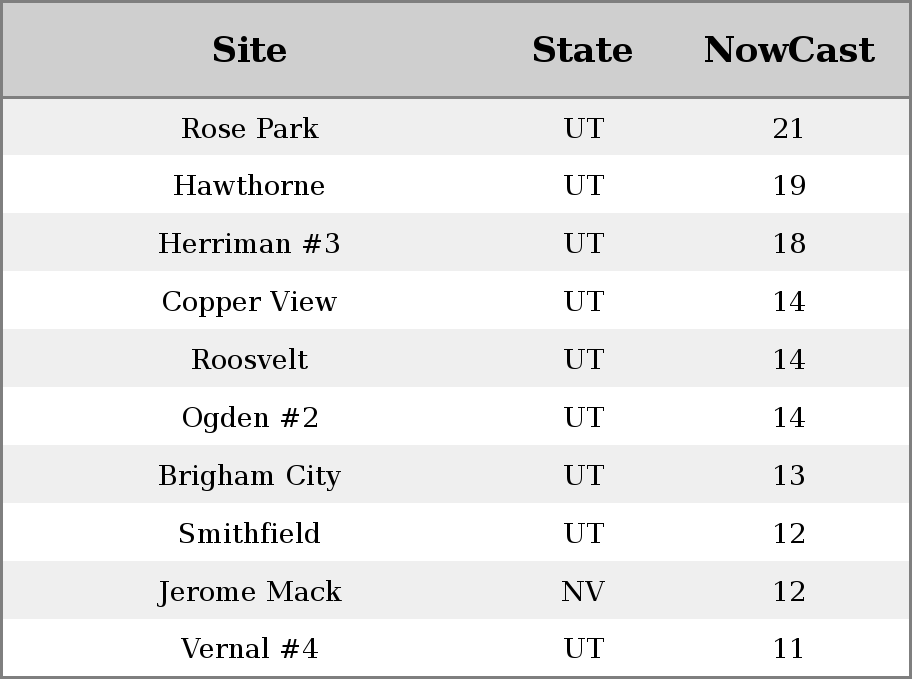Image resolution: width=912 pixels, height=679 pixels.
Task: Click the Roosvelt site name
Action: [250, 359]
